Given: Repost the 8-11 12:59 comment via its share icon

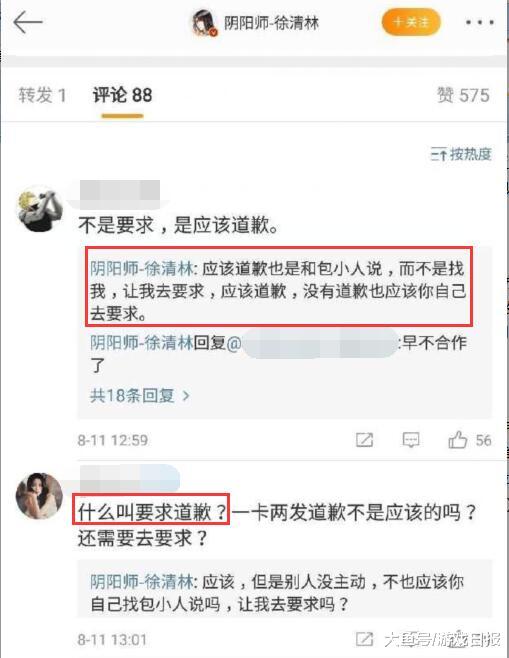Looking at the screenshot, I should click(x=364, y=440).
